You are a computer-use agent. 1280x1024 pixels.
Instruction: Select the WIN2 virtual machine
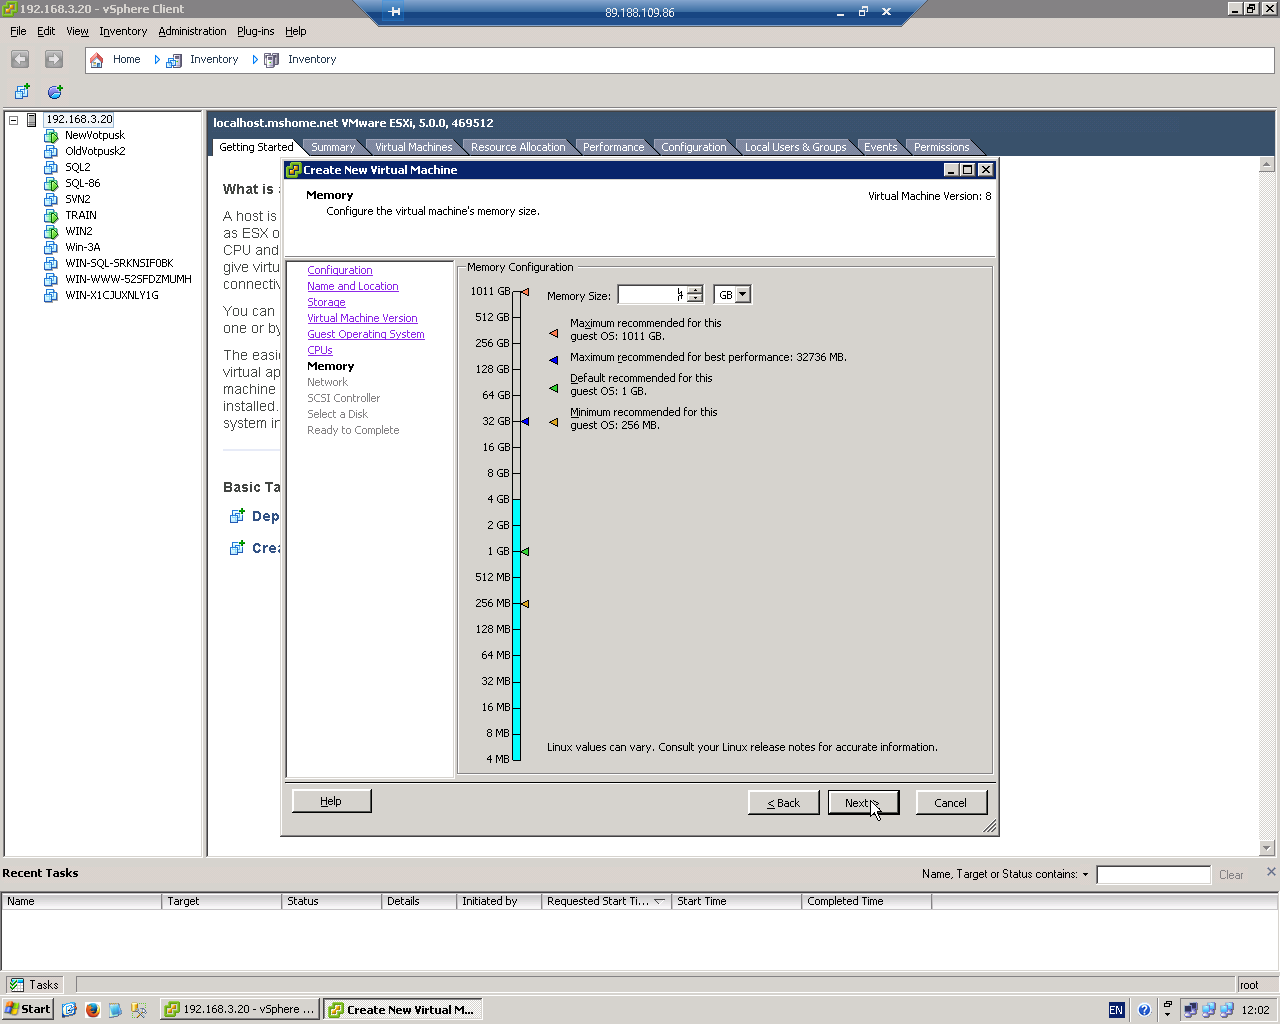(79, 231)
